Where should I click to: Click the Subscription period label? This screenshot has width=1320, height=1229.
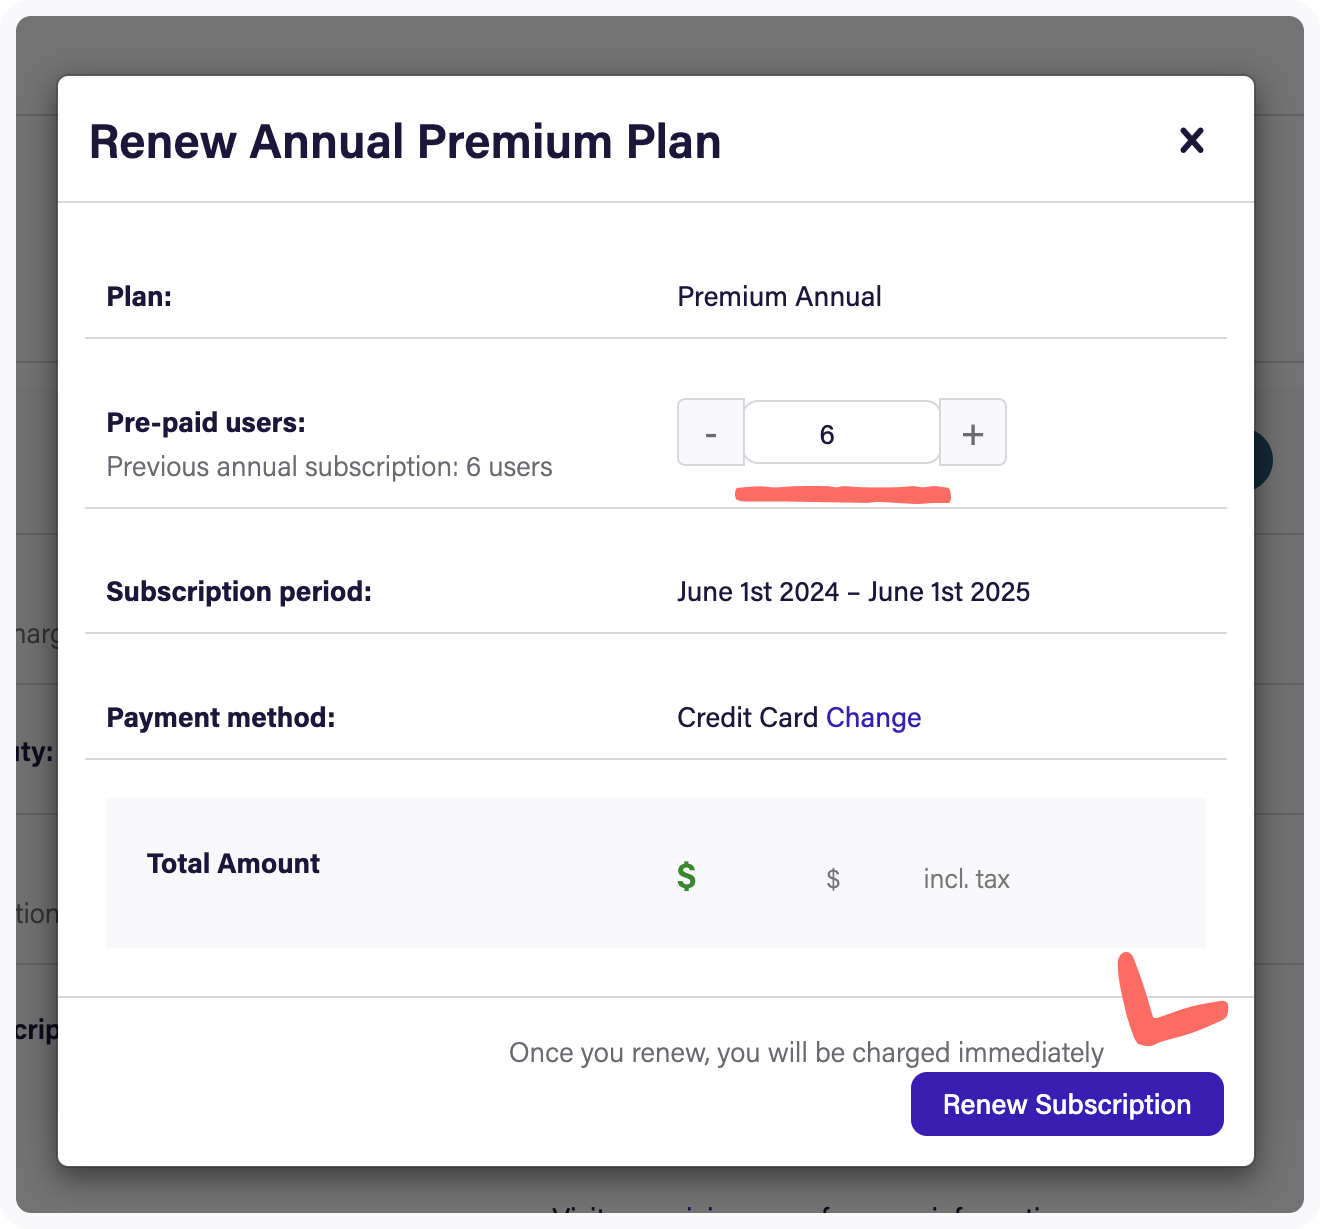click(x=239, y=592)
